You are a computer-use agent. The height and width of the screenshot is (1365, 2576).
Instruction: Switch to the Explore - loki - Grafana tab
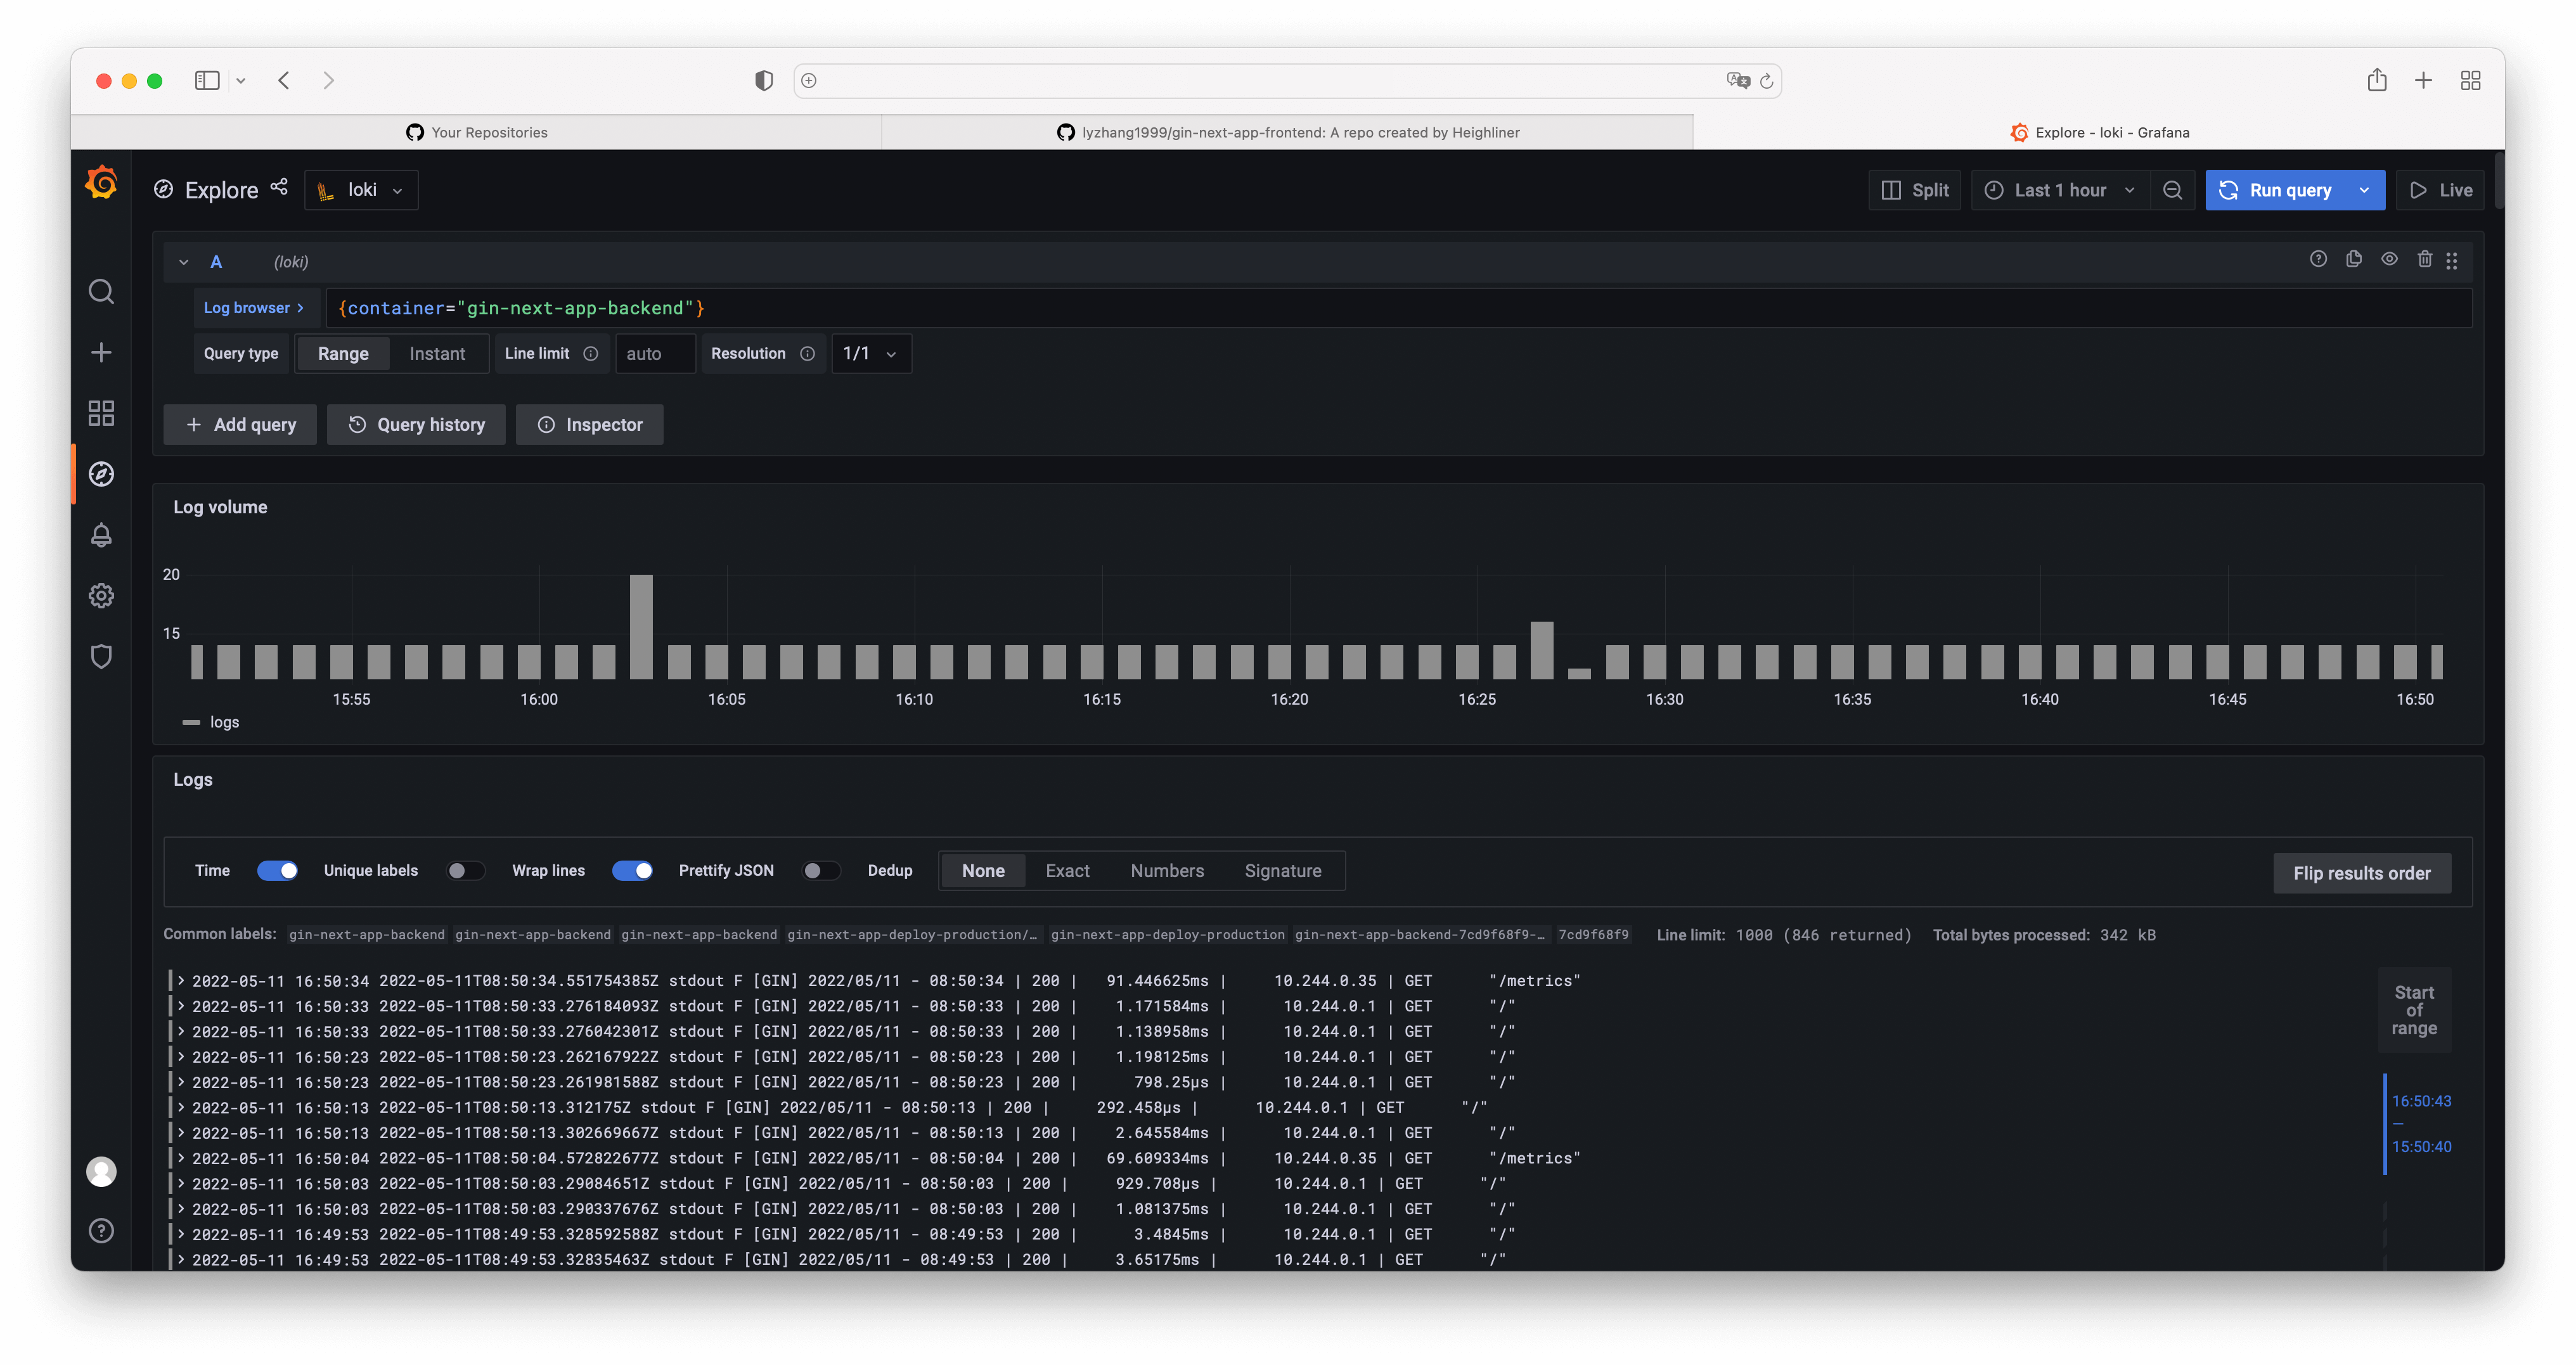(2099, 132)
